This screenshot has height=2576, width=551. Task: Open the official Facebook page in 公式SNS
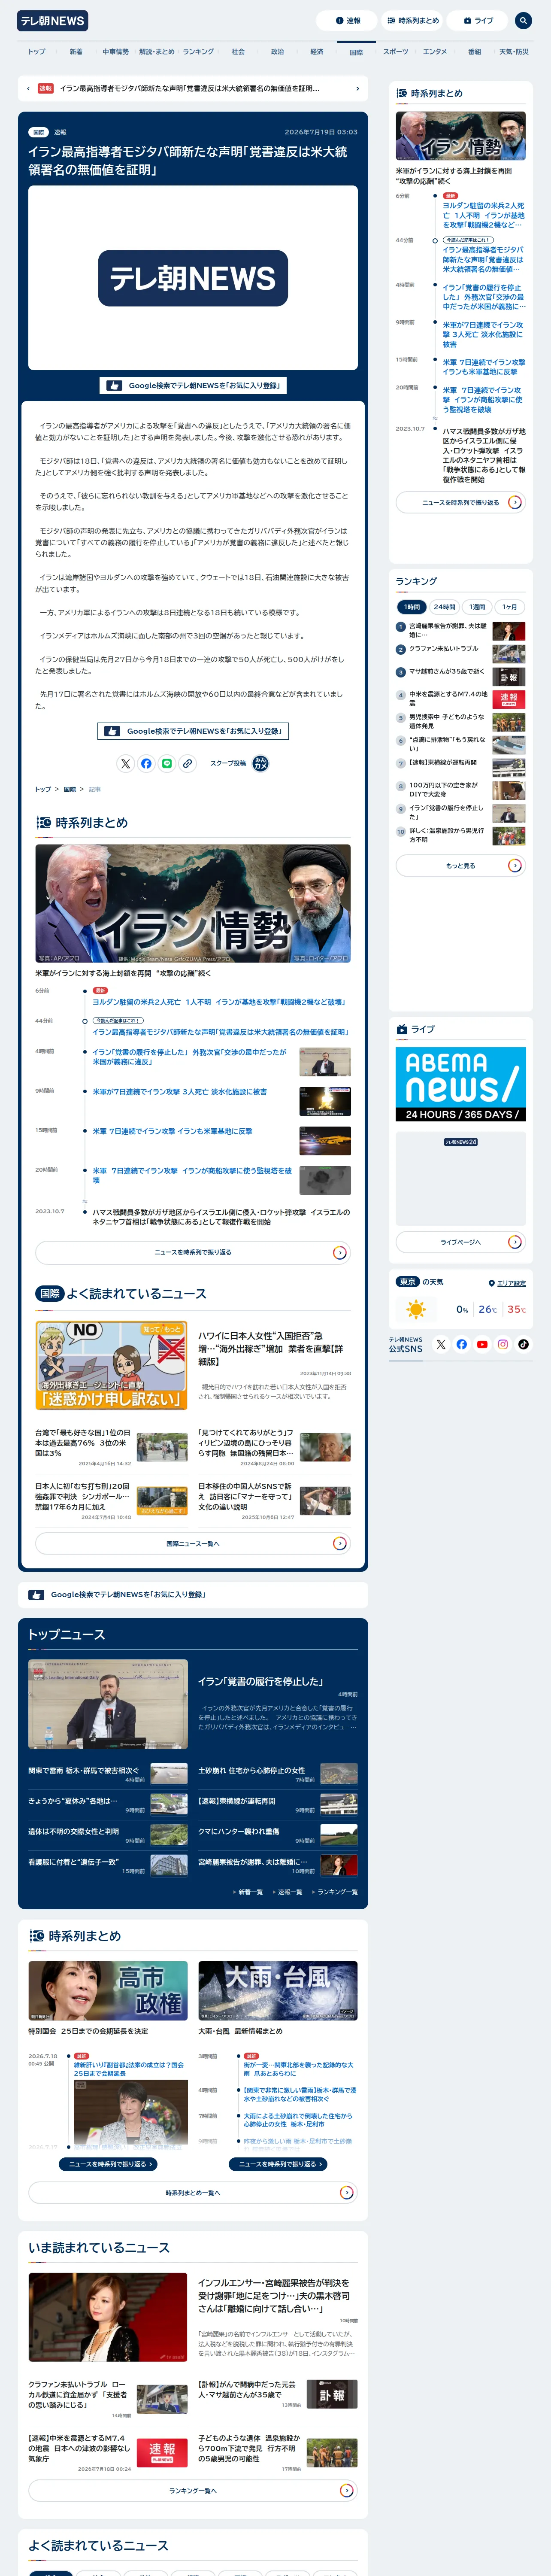tap(462, 1344)
